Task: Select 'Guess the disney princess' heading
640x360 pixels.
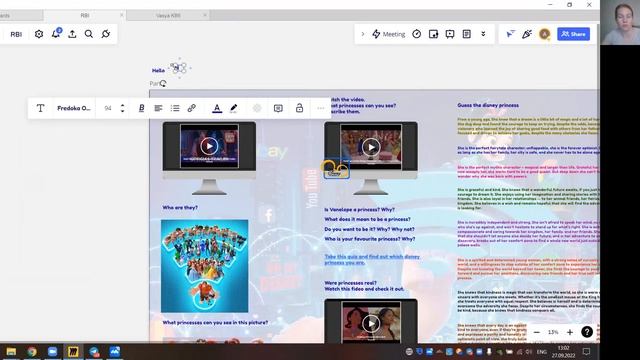Action: coord(488,105)
